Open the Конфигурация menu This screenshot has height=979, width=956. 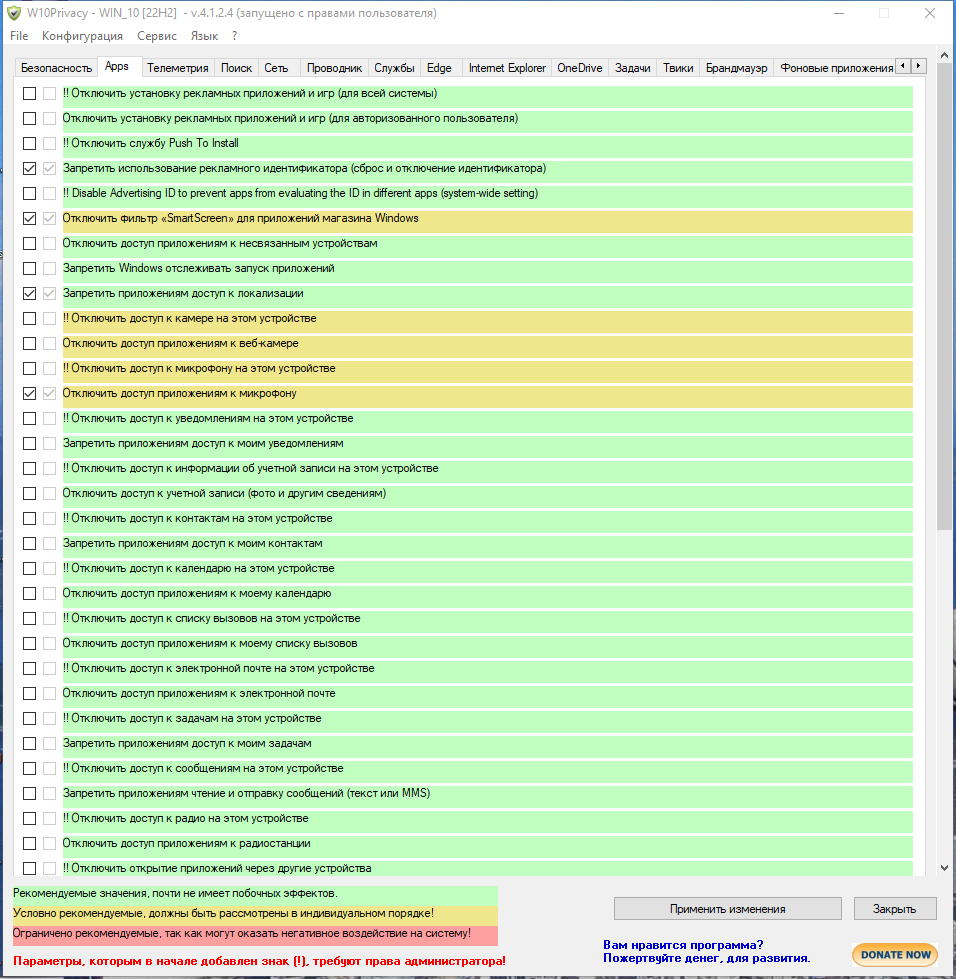click(82, 36)
